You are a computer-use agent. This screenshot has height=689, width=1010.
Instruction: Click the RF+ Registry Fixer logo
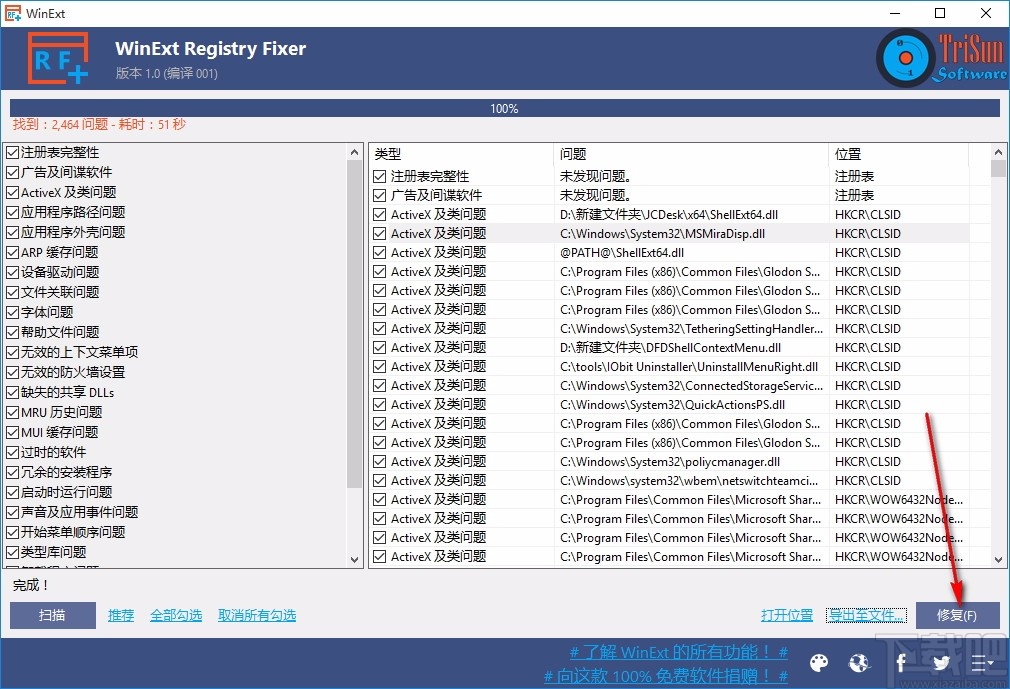click(x=57, y=57)
